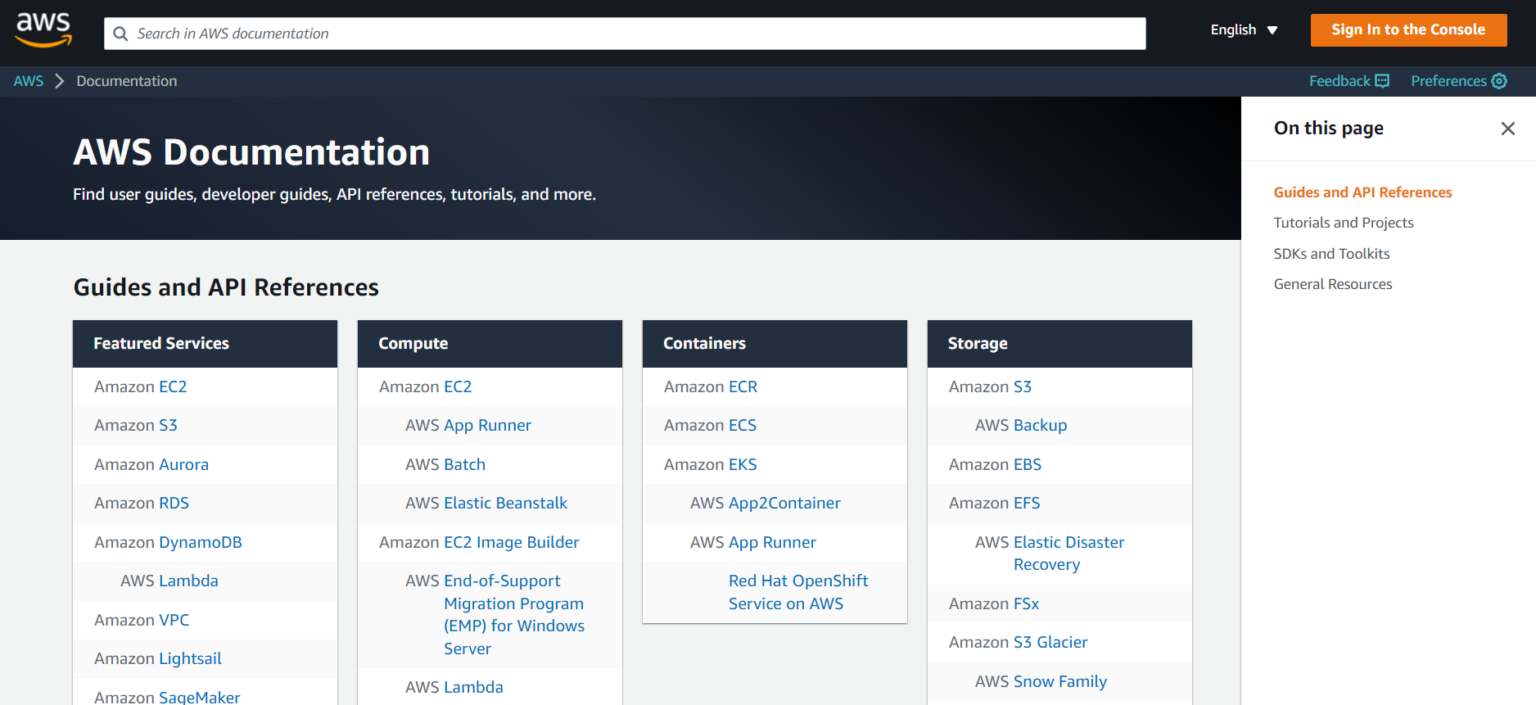The width and height of the screenshot is (1536, 705).
Task: Open the English language dropdown
Action: click(x=1244, y=30)
